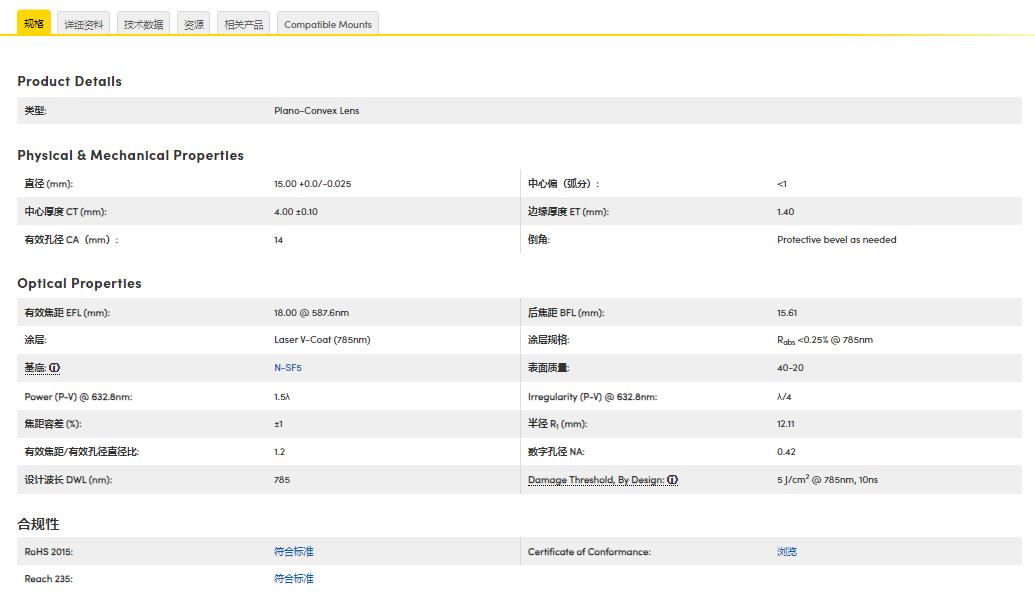This screenshot has height=609, width=1035.
Task: Click the clear aperture value 14
Action: click(x=279, y=240)
